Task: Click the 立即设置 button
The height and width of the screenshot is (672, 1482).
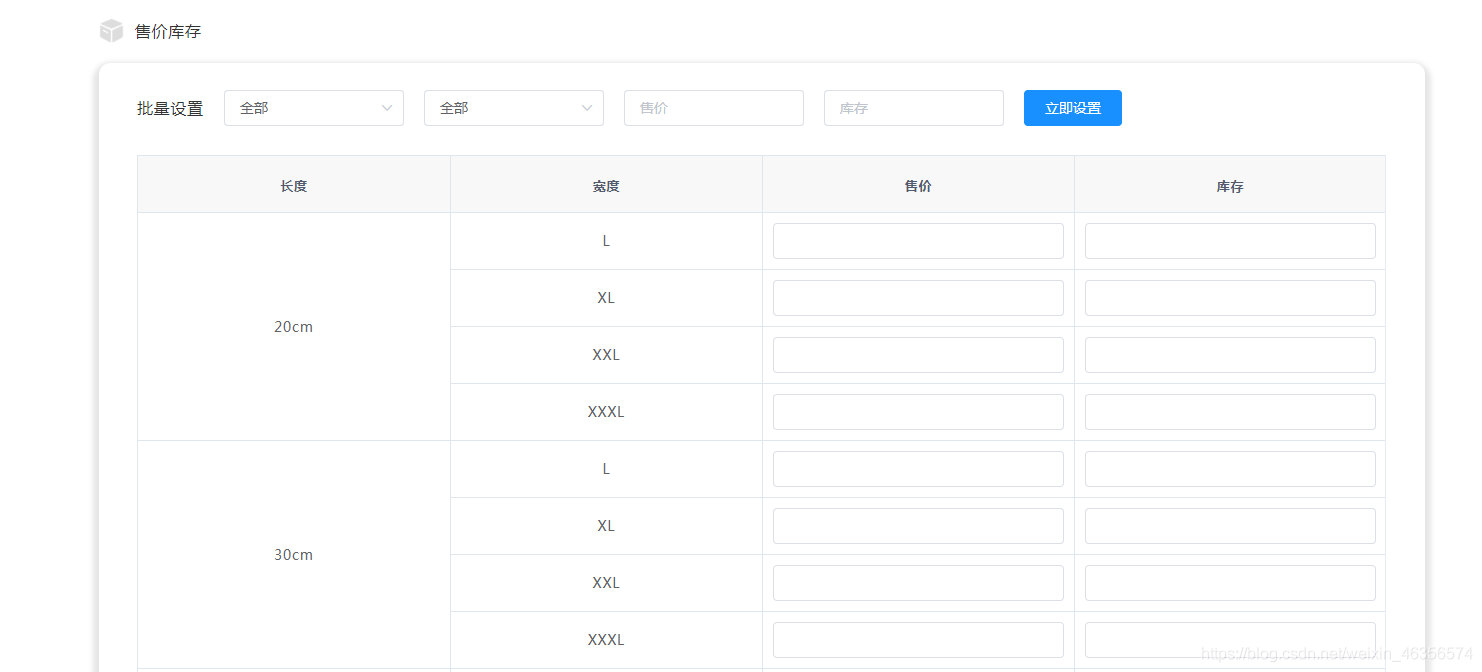Action: (x=1072, y=107)
